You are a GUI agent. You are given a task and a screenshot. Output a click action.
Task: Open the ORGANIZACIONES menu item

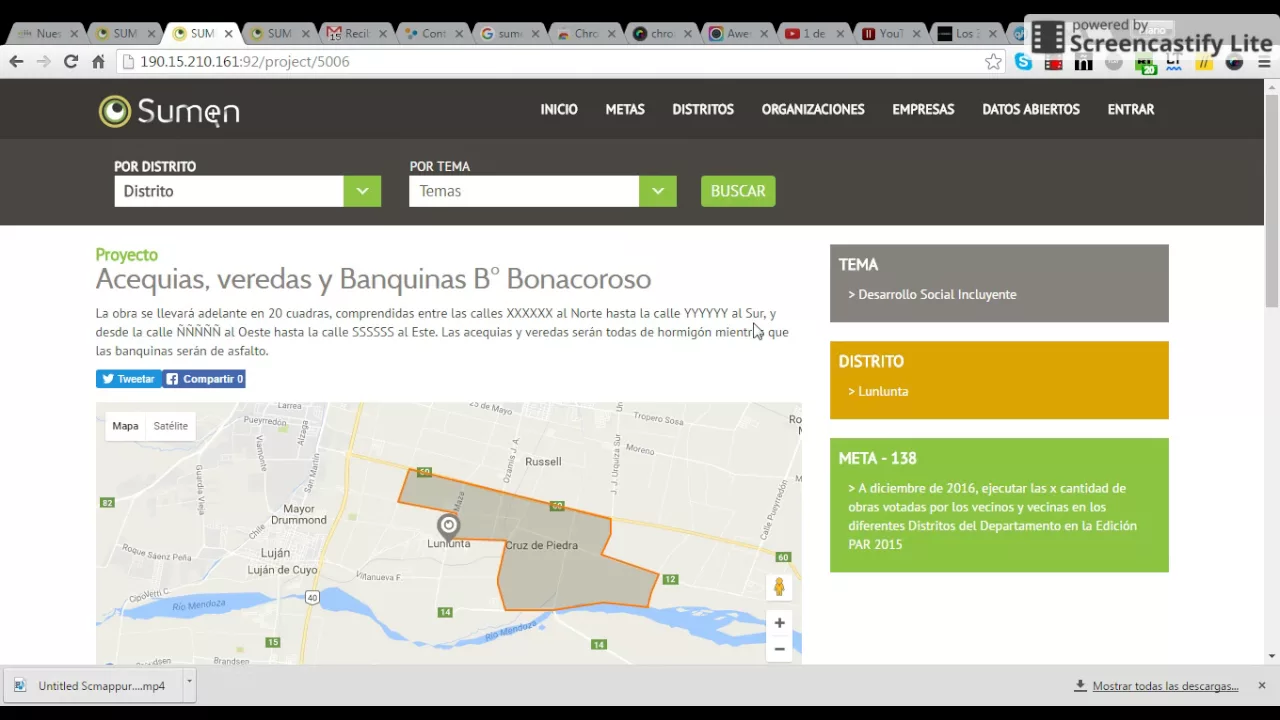813,110
